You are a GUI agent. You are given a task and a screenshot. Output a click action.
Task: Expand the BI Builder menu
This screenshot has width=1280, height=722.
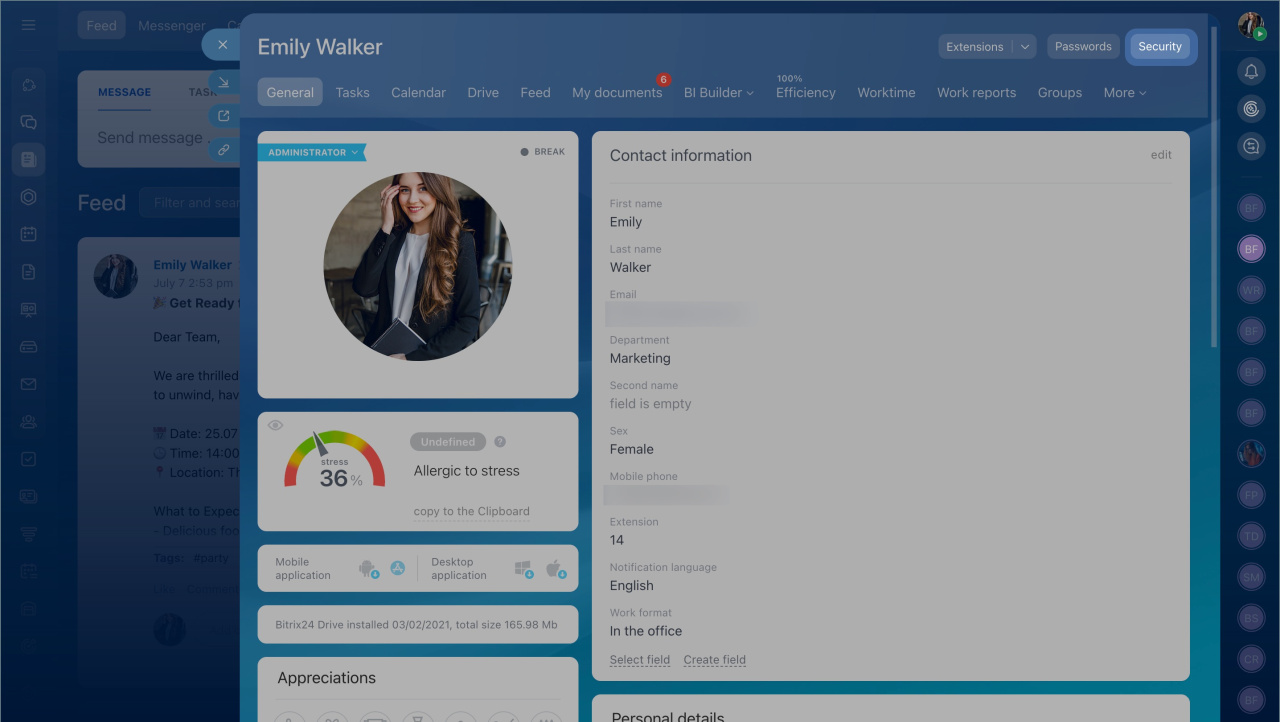[718, 93]
